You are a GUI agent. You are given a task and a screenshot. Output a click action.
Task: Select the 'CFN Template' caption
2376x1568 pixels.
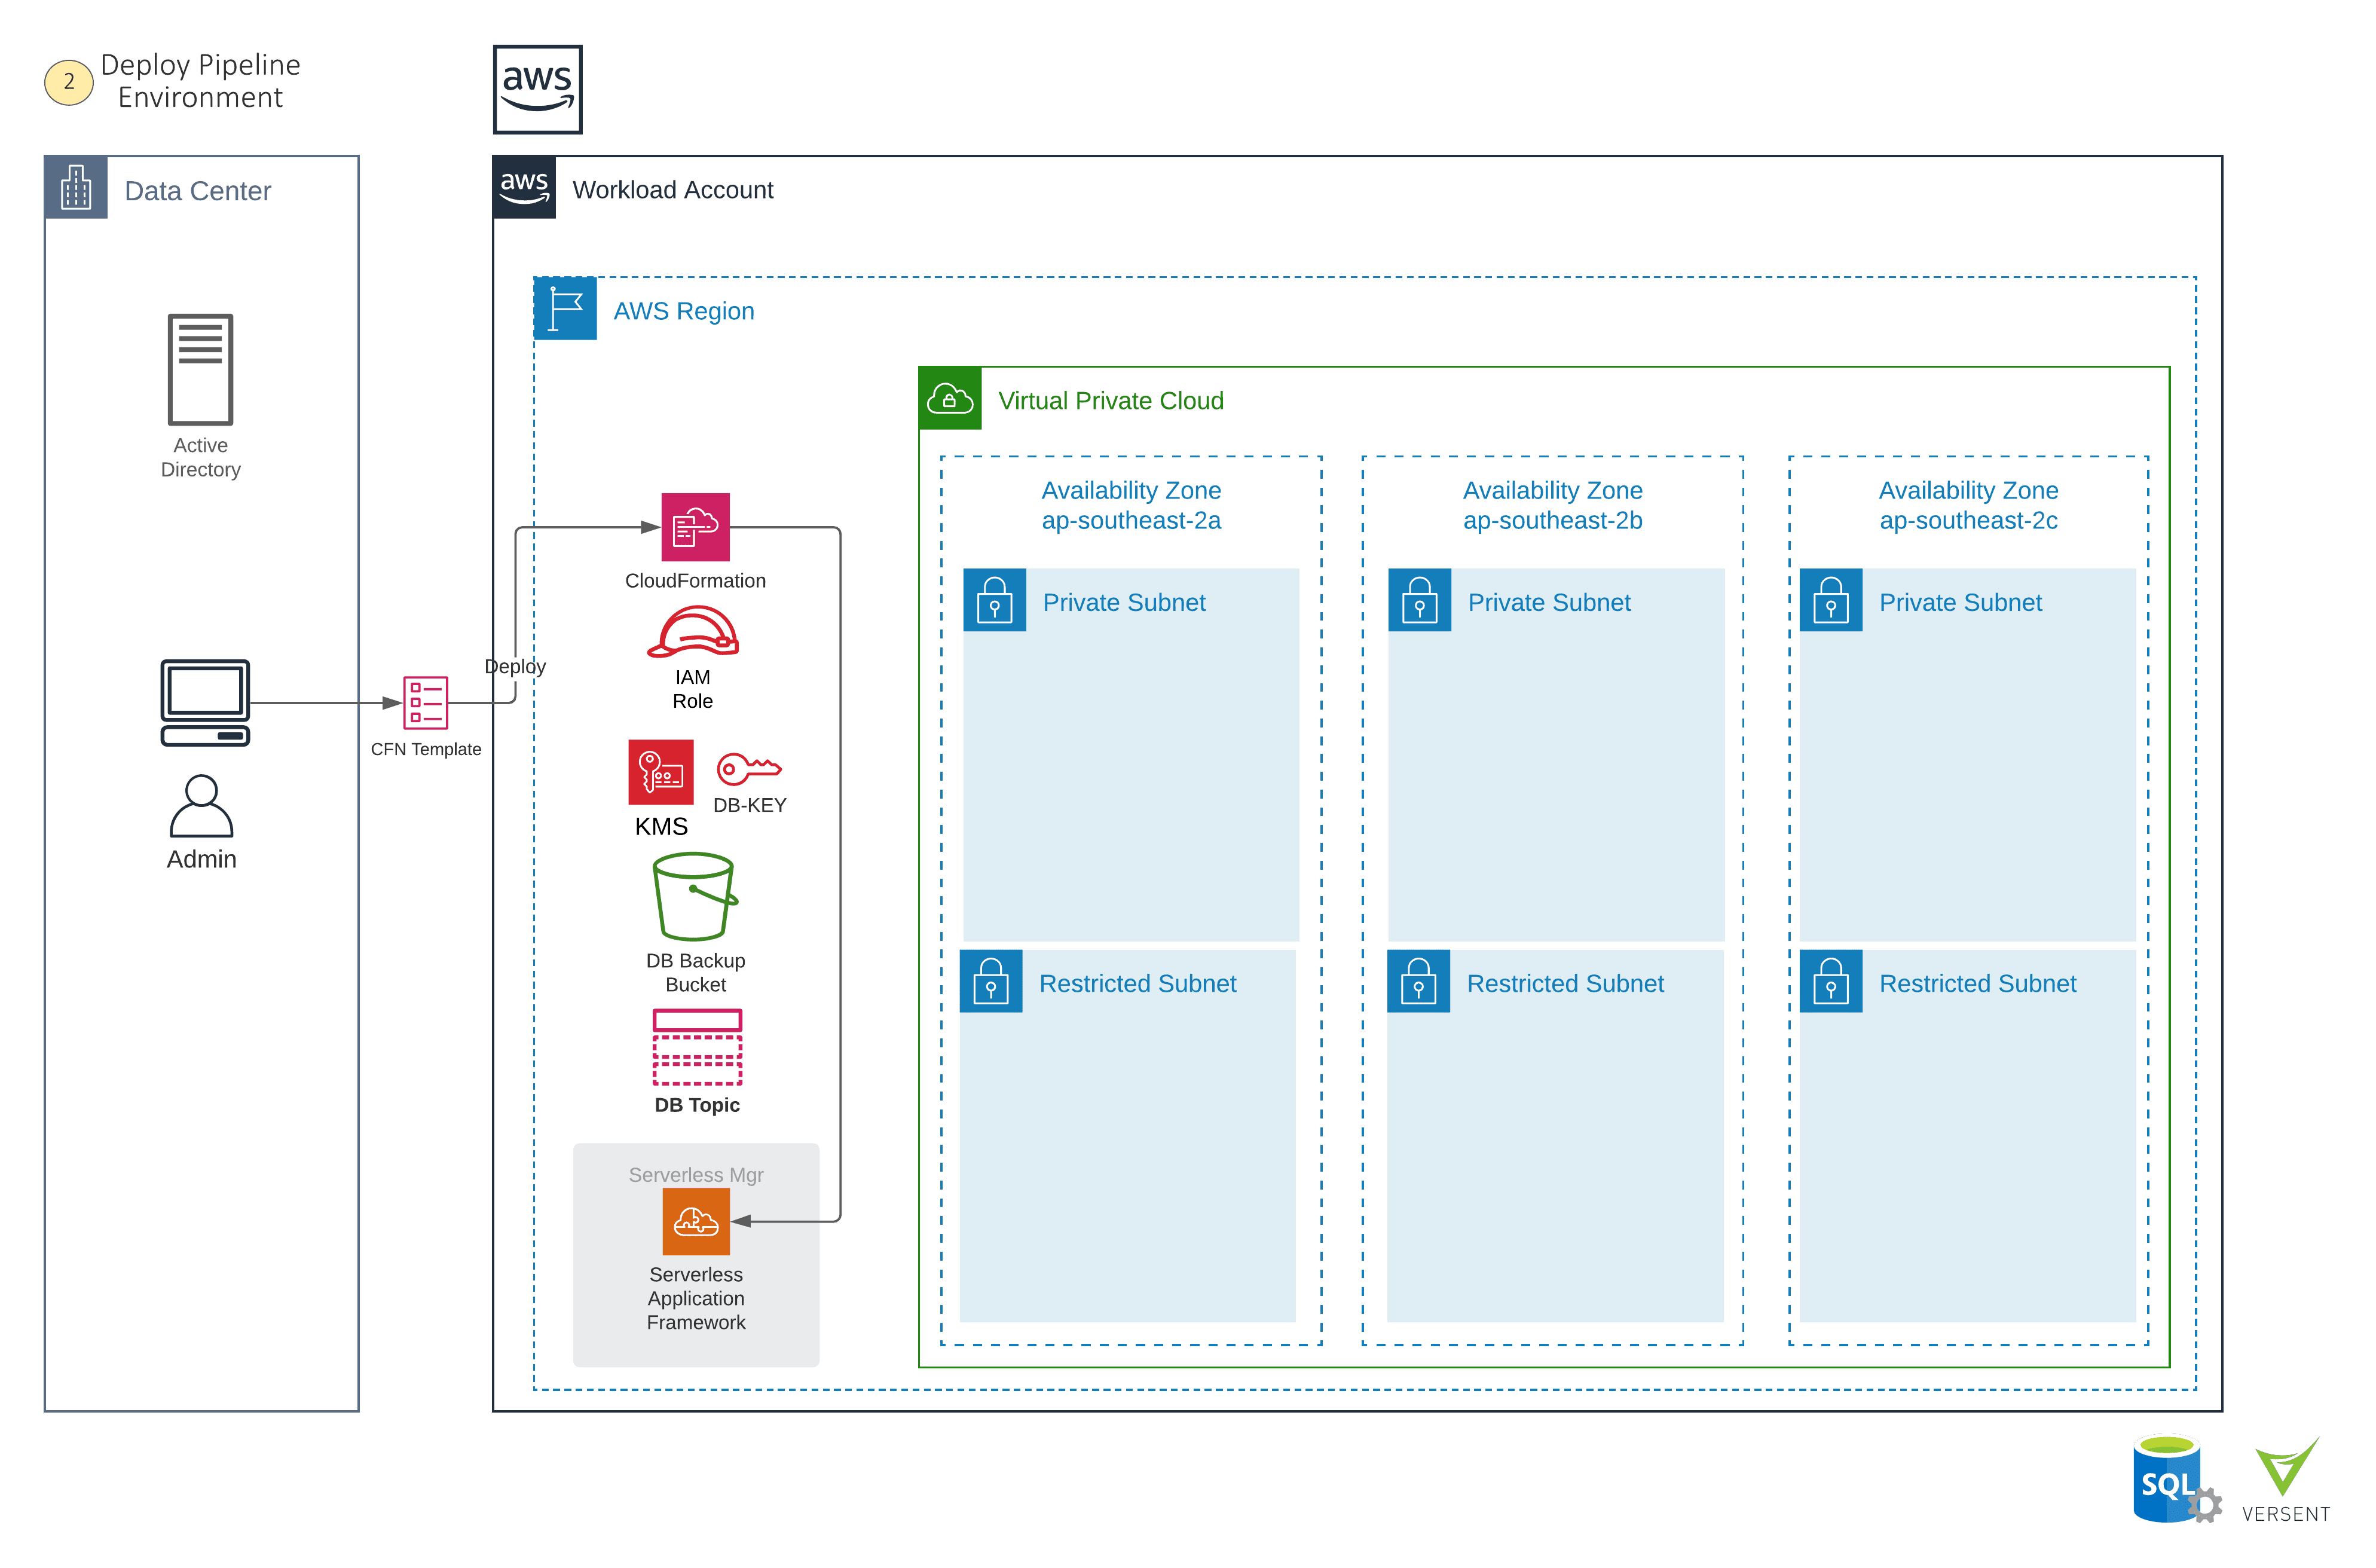426,749
